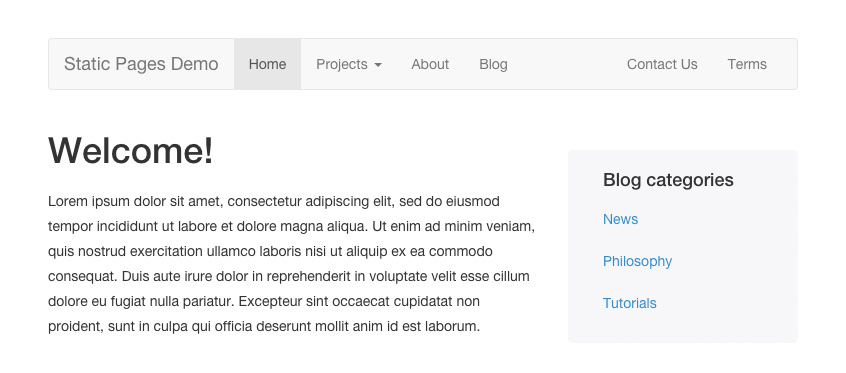Open the Blog navigation item
Screen dimensions: 846x373
[x=493, y=64]
